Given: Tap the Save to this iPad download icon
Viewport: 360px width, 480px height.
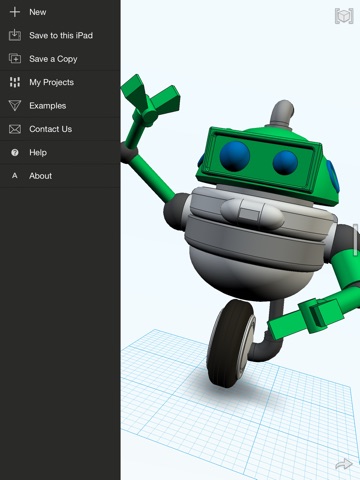Looking at the screenshot, I should pyautogui.click(x=15, y=35).
